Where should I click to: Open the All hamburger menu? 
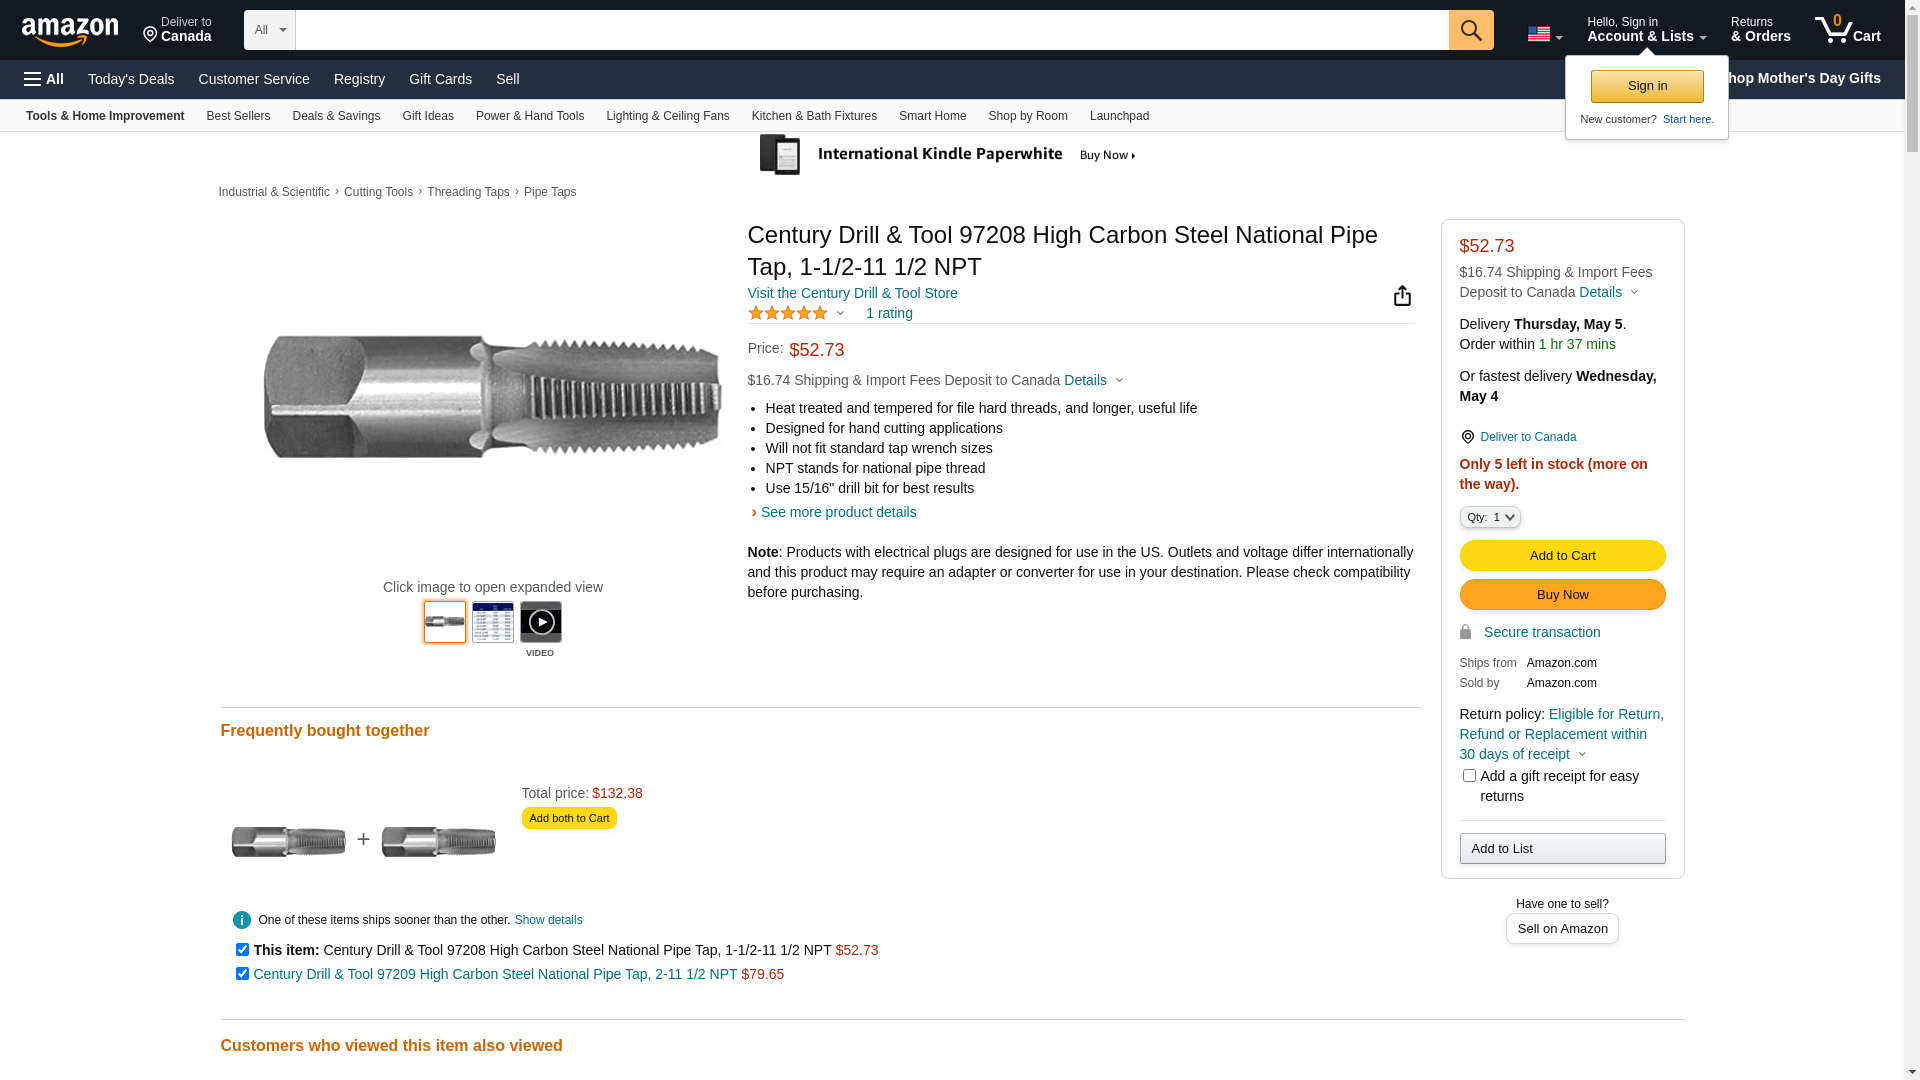(x=44, y=79)
